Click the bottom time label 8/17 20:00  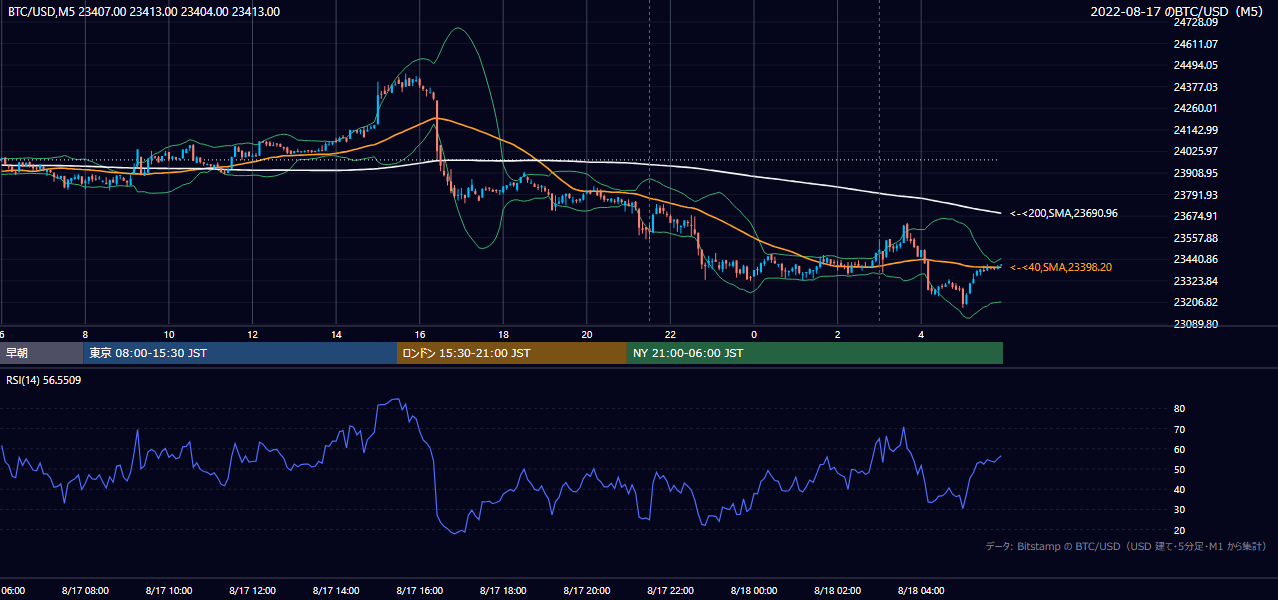(x=587, y=591)
